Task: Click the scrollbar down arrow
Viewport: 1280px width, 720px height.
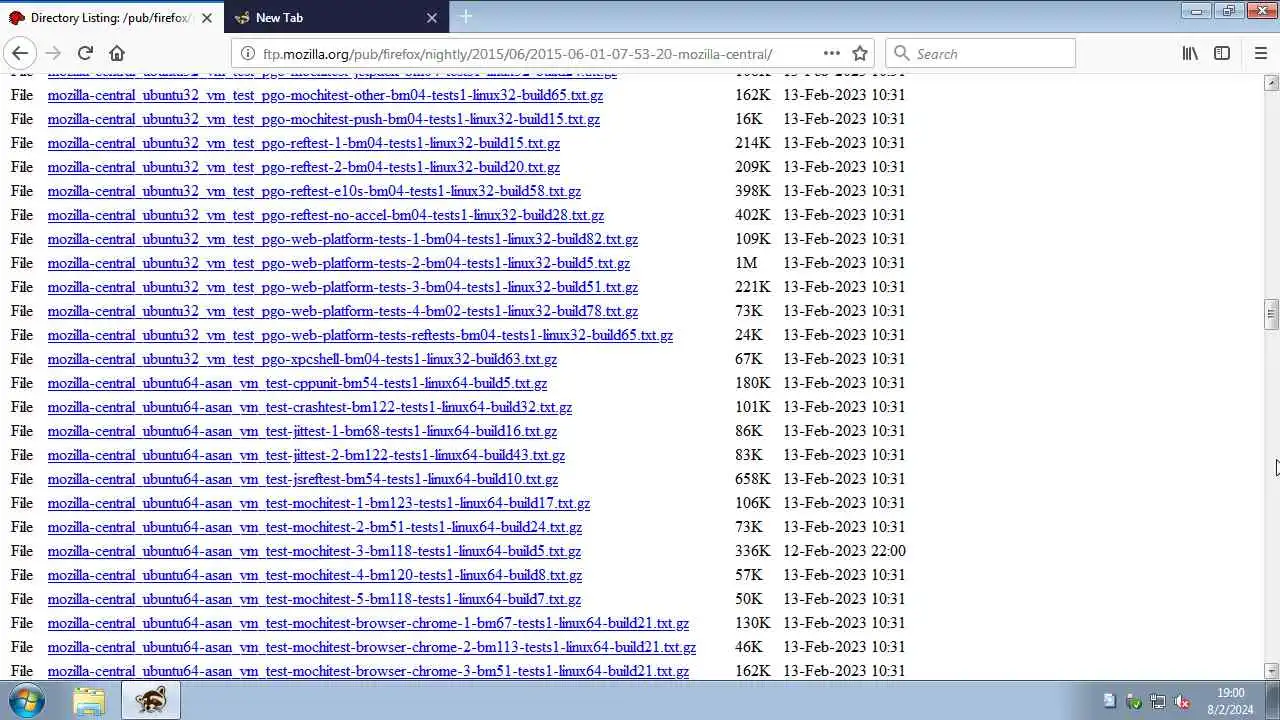Action: click(x=1271, y=672)
